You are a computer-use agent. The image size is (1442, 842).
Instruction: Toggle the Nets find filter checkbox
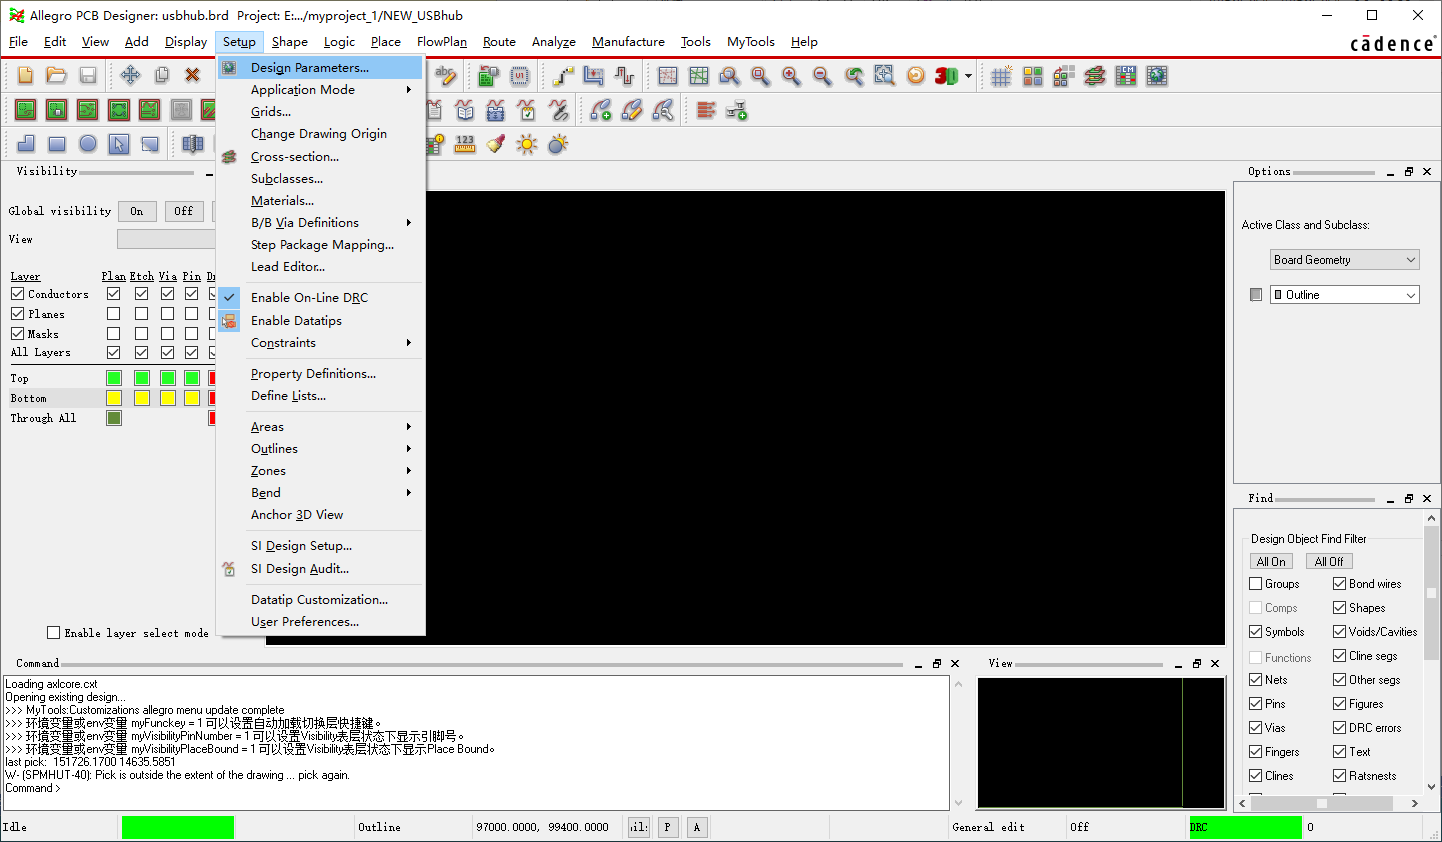[x=1255, y=680]
